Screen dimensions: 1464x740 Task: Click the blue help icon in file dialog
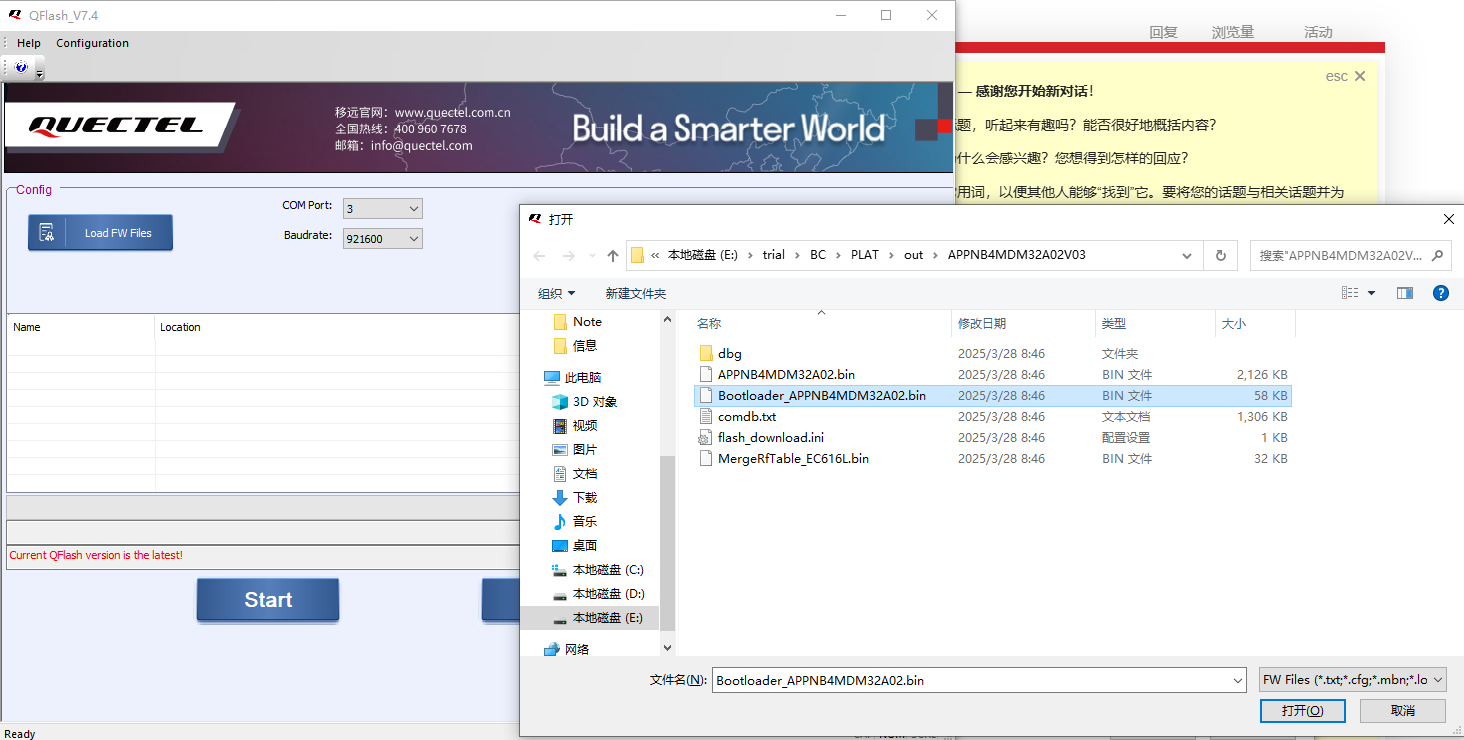tap(1441, 293)
